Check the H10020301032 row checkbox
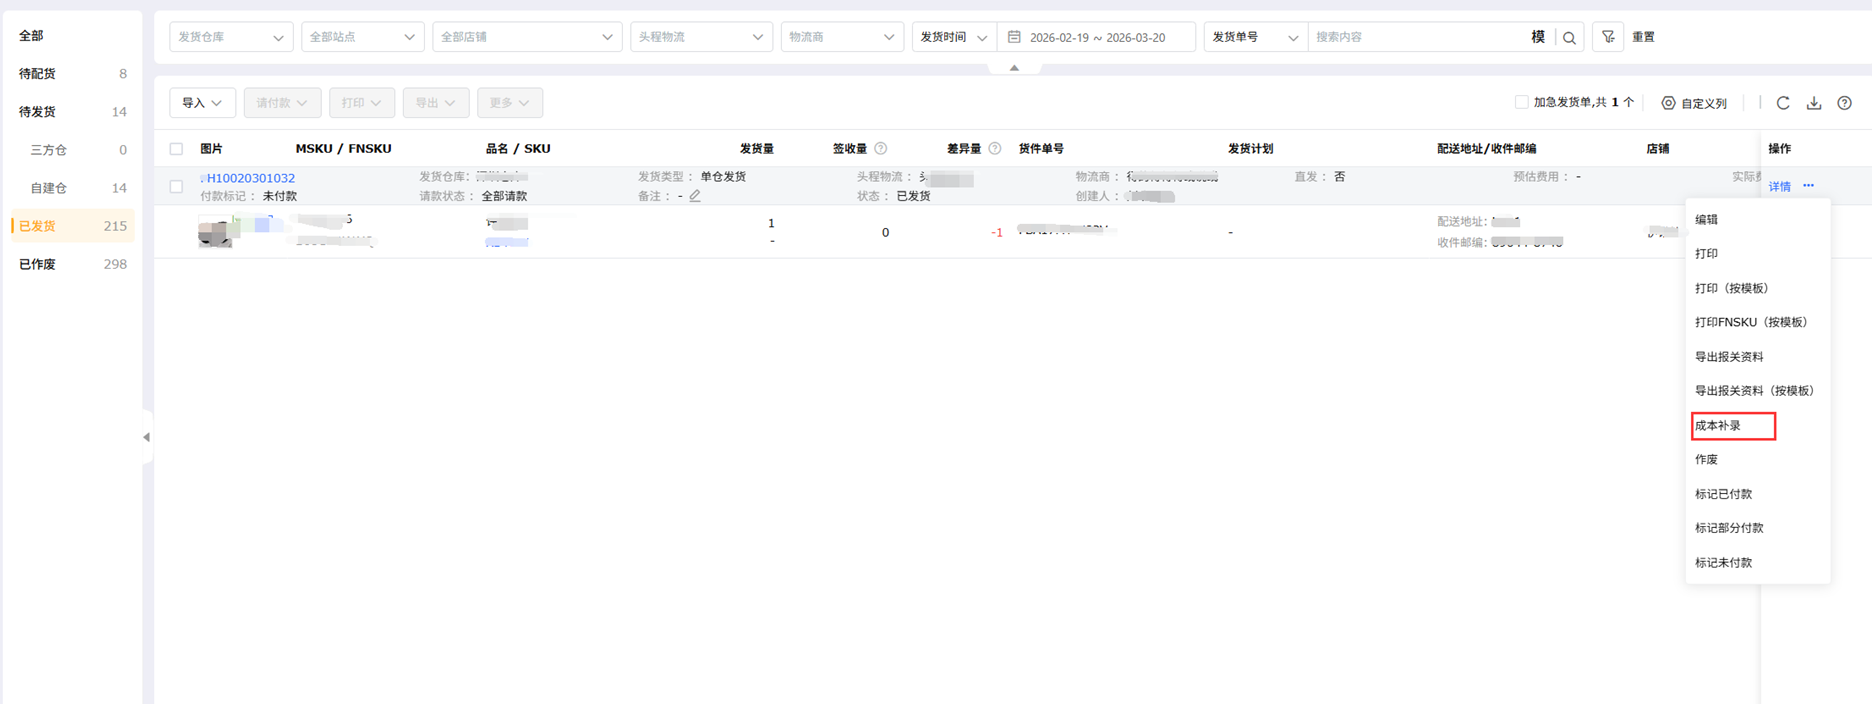This screenshot has height=704, width=1872. click(x=176, y=186)
